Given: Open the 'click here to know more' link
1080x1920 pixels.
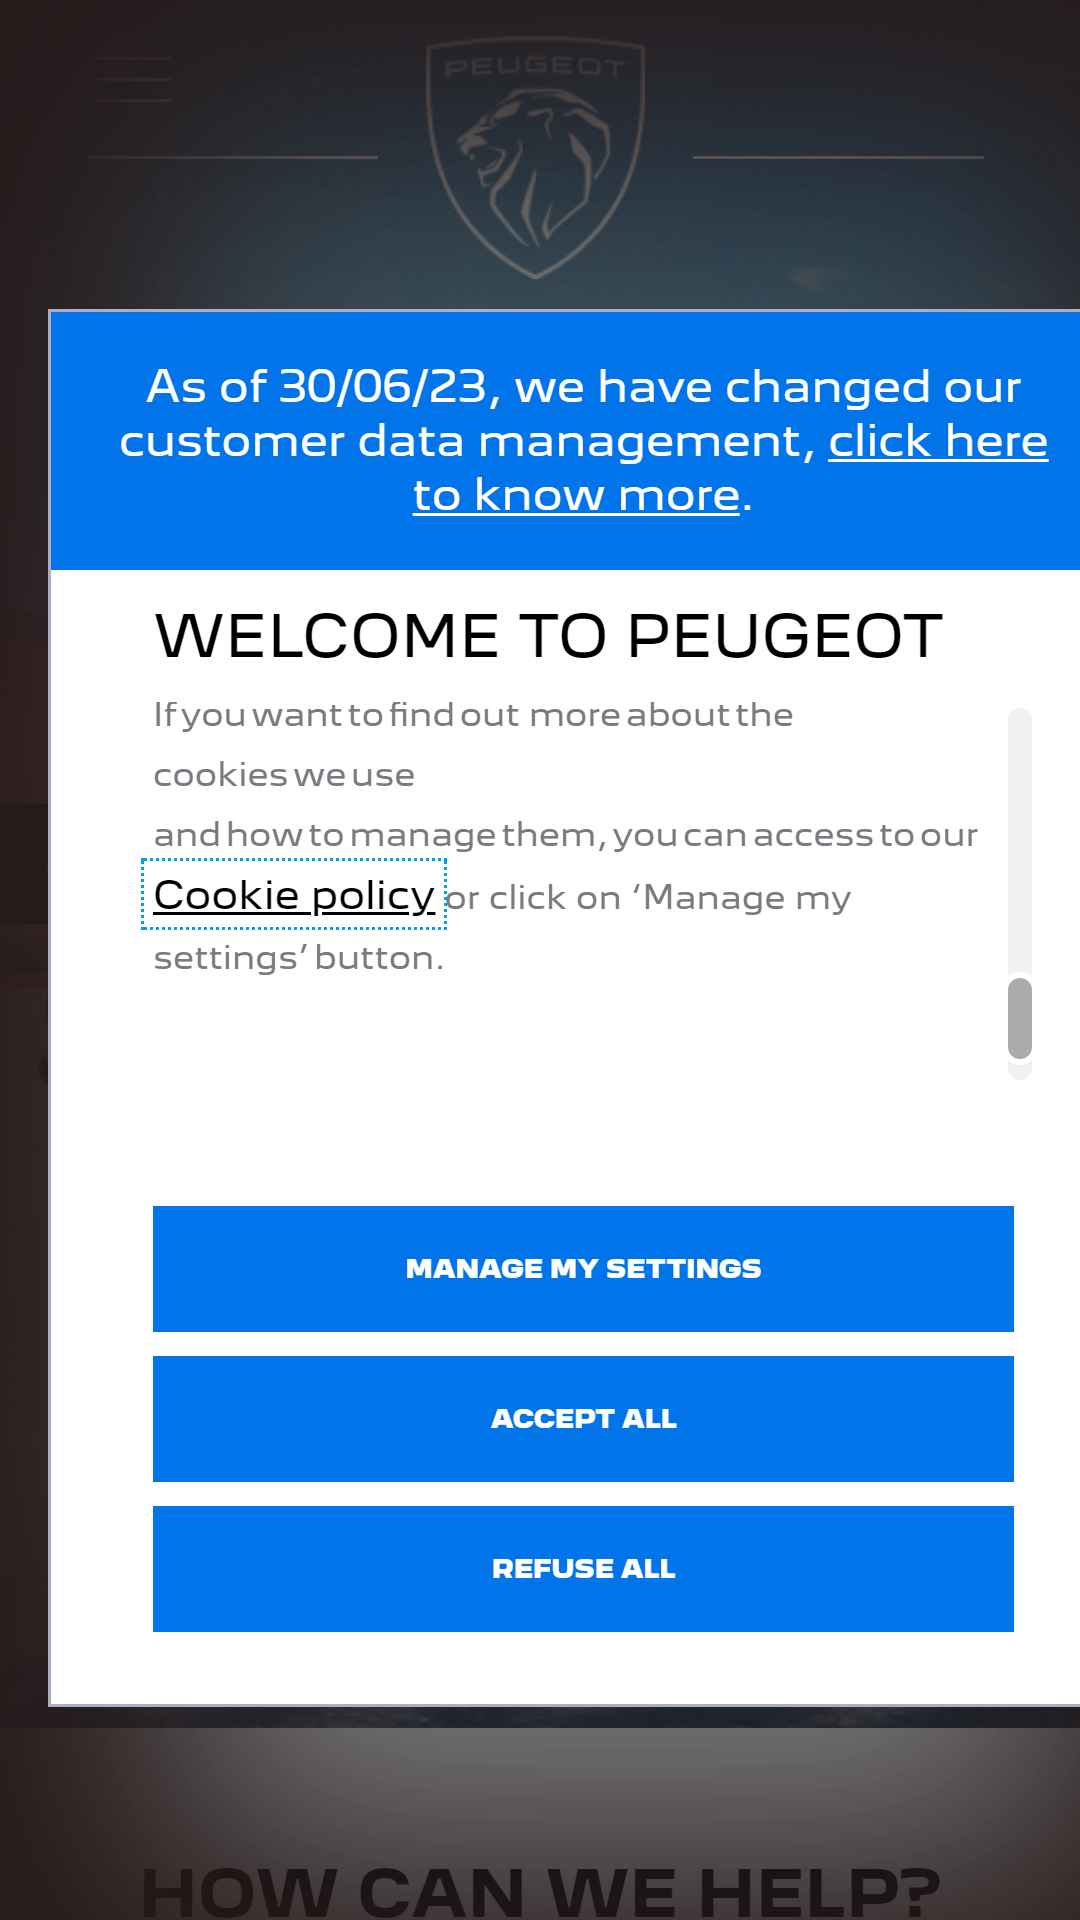Looking at the screenshot, I should click(730, 467).
